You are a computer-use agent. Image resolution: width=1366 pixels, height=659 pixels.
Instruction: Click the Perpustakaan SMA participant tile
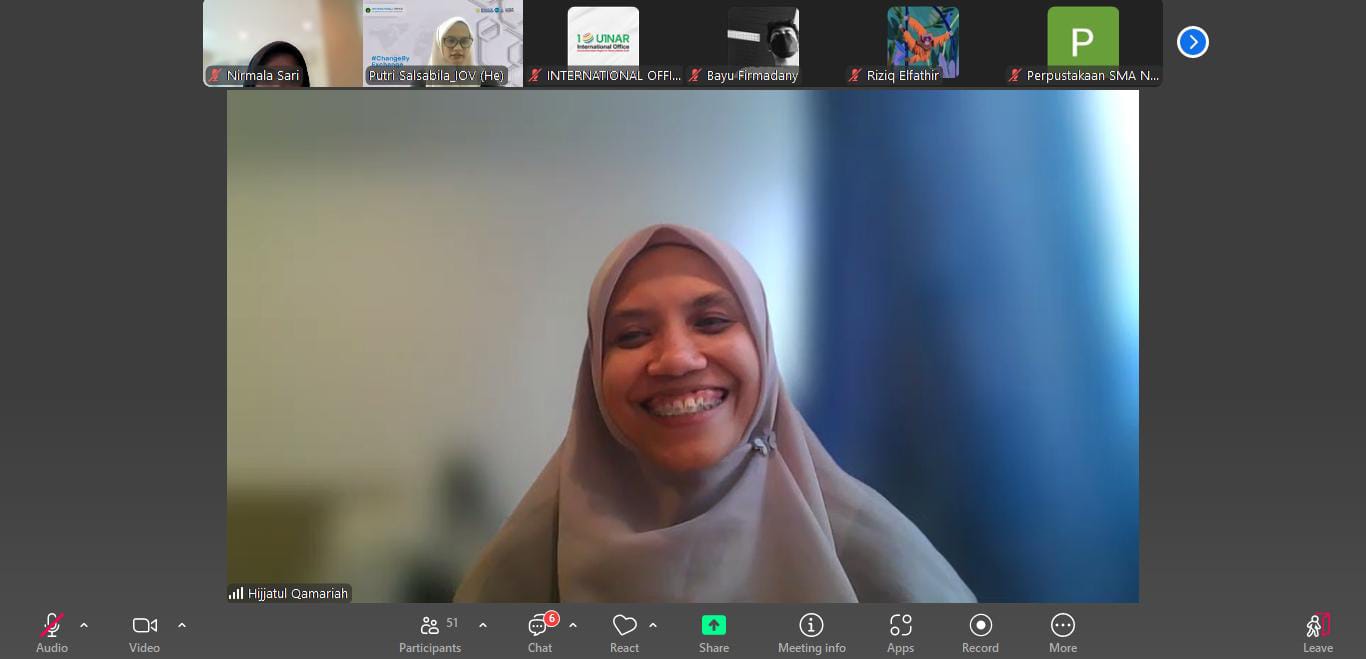(1082, 43)
